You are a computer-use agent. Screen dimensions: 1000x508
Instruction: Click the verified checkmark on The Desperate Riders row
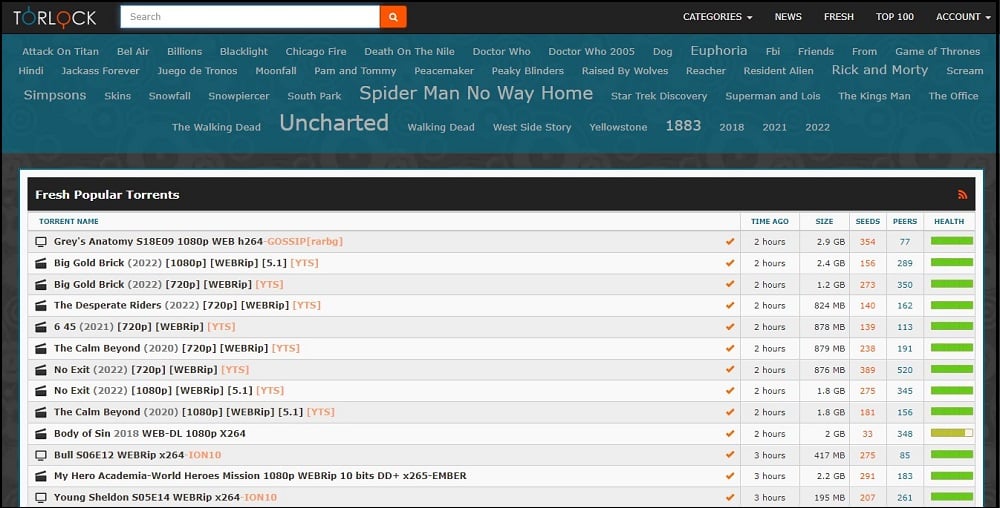coord(730,305)
